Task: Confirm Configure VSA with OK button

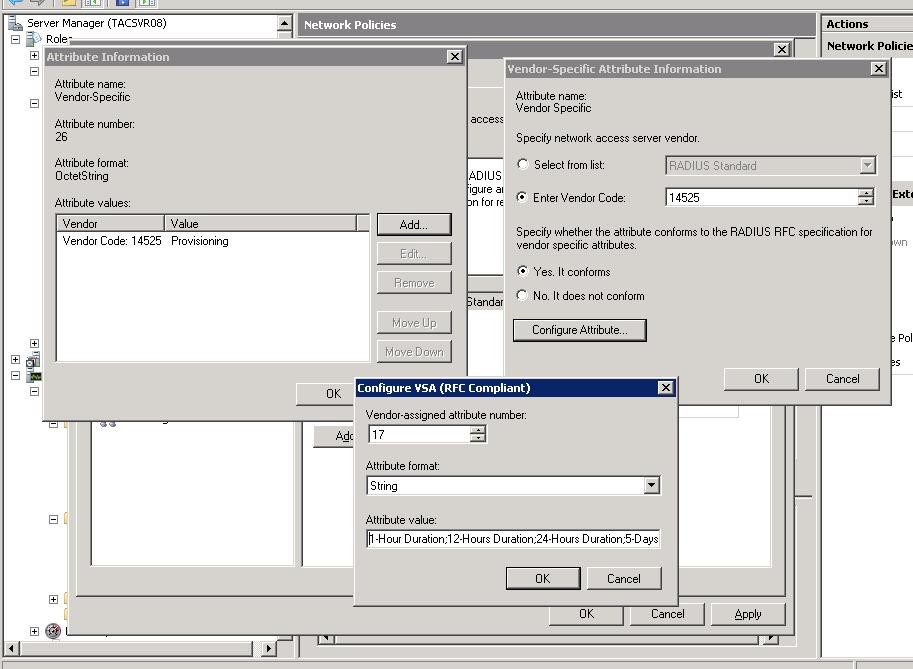Action: coord(542,577)
